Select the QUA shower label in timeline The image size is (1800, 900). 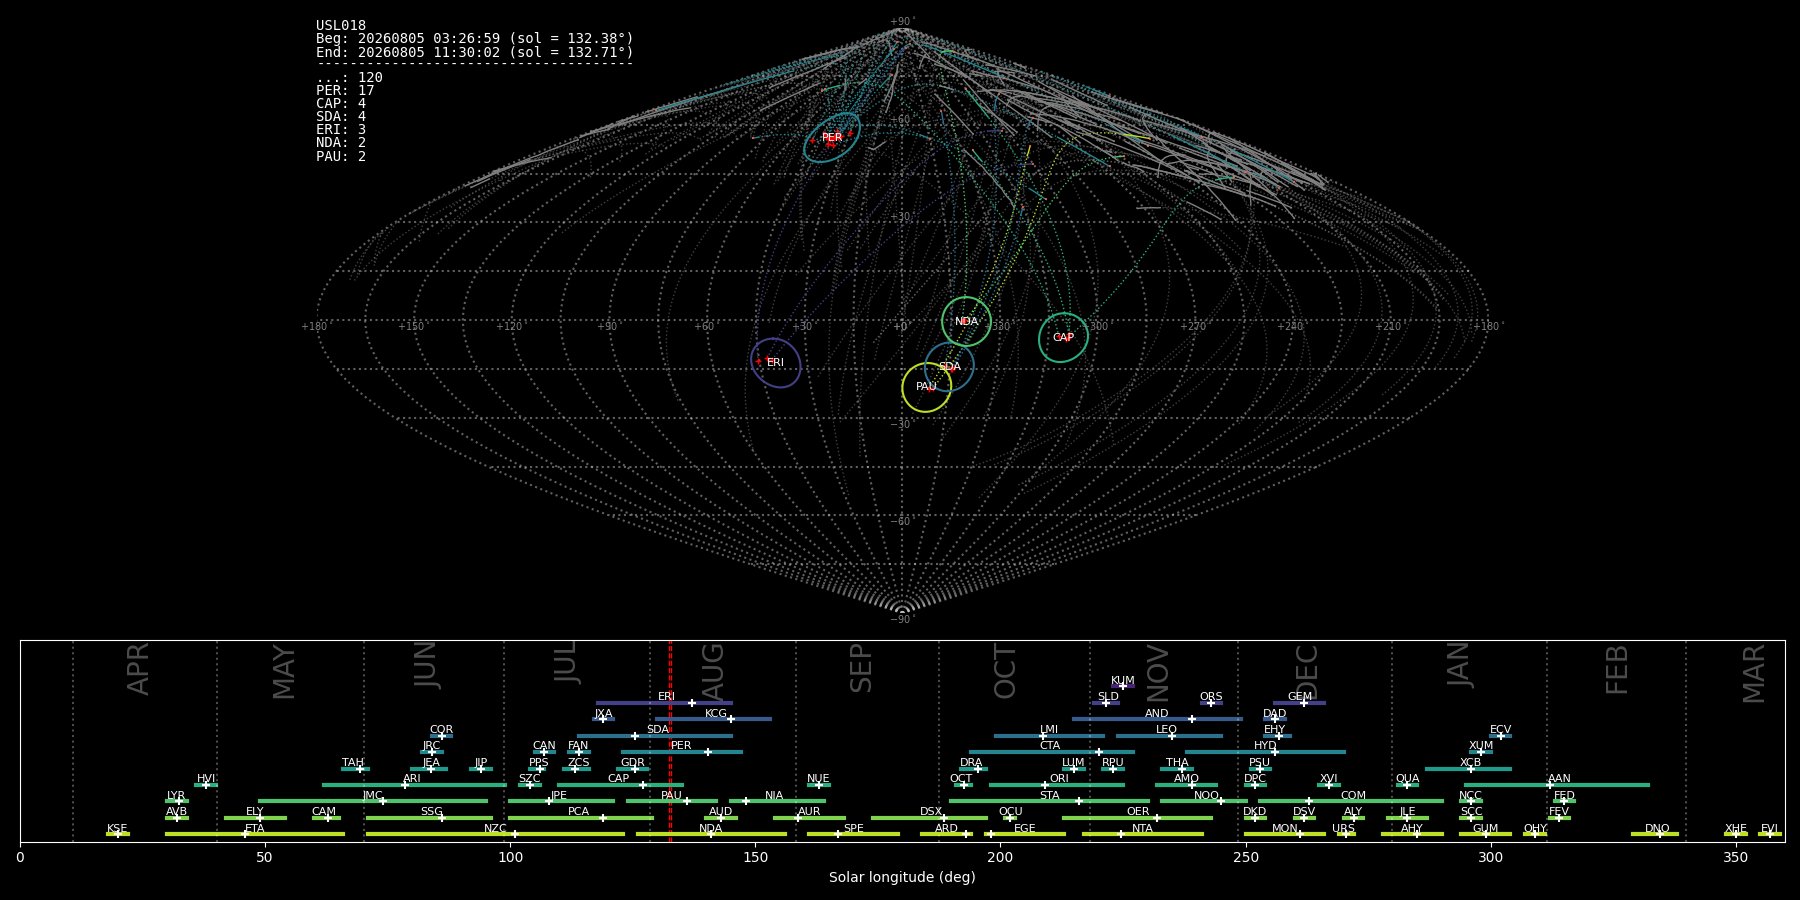pyautogui.click(x=1407, y=779)
